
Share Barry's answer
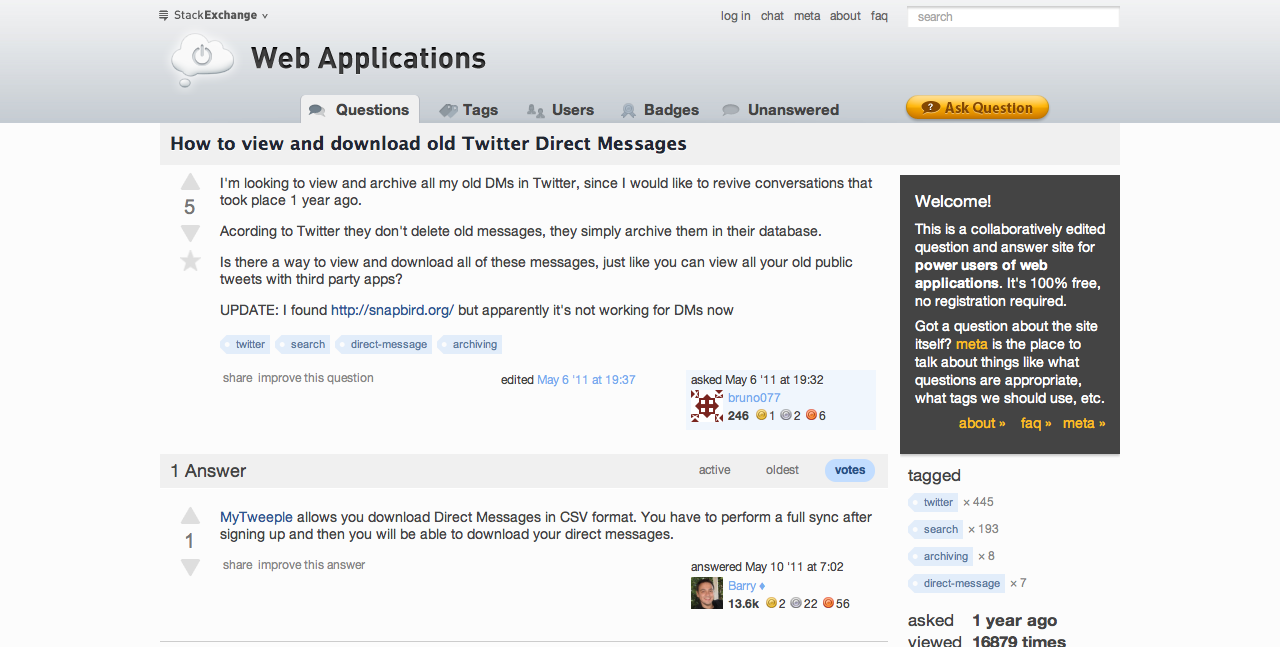pyautogui.click(x=238, y=565)
